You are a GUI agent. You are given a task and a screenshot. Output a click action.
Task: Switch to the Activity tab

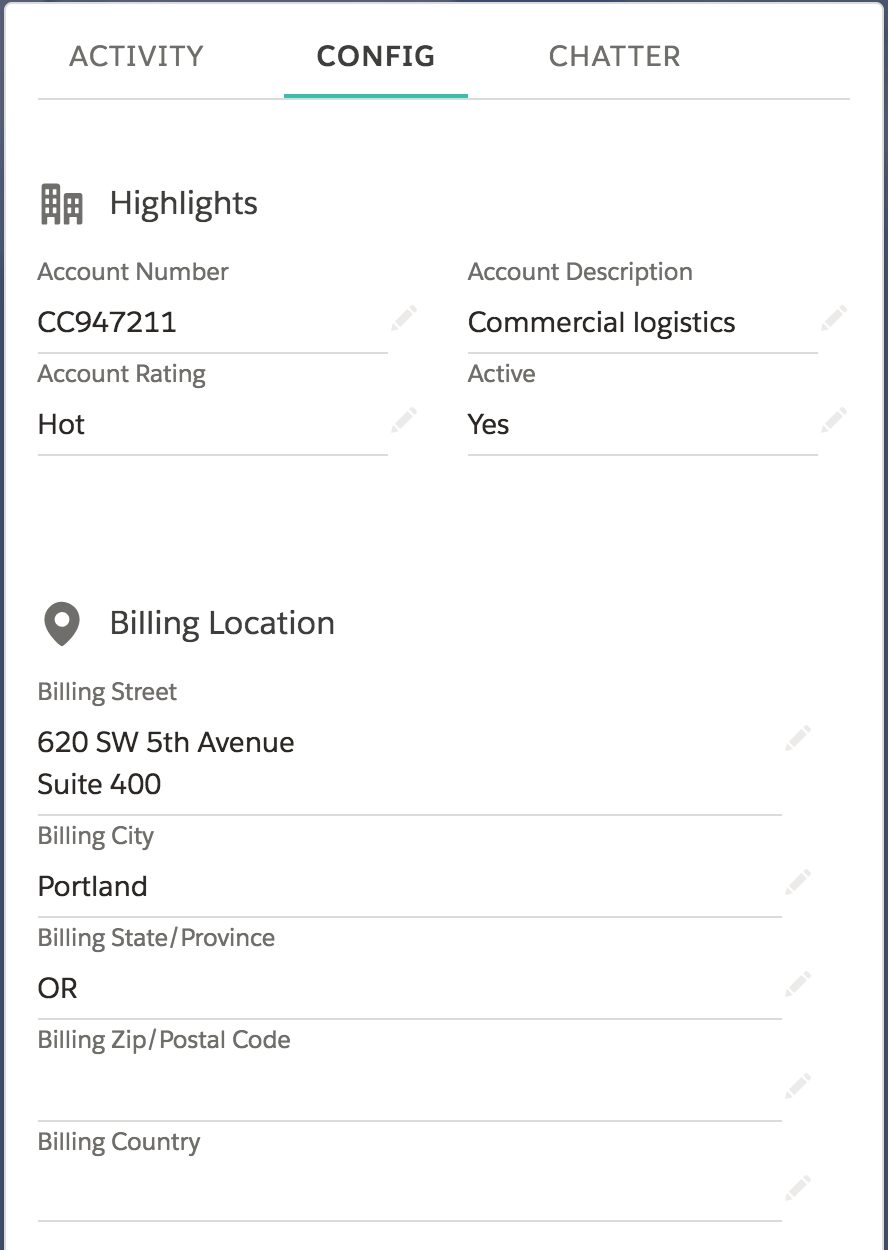coord(136,56)
